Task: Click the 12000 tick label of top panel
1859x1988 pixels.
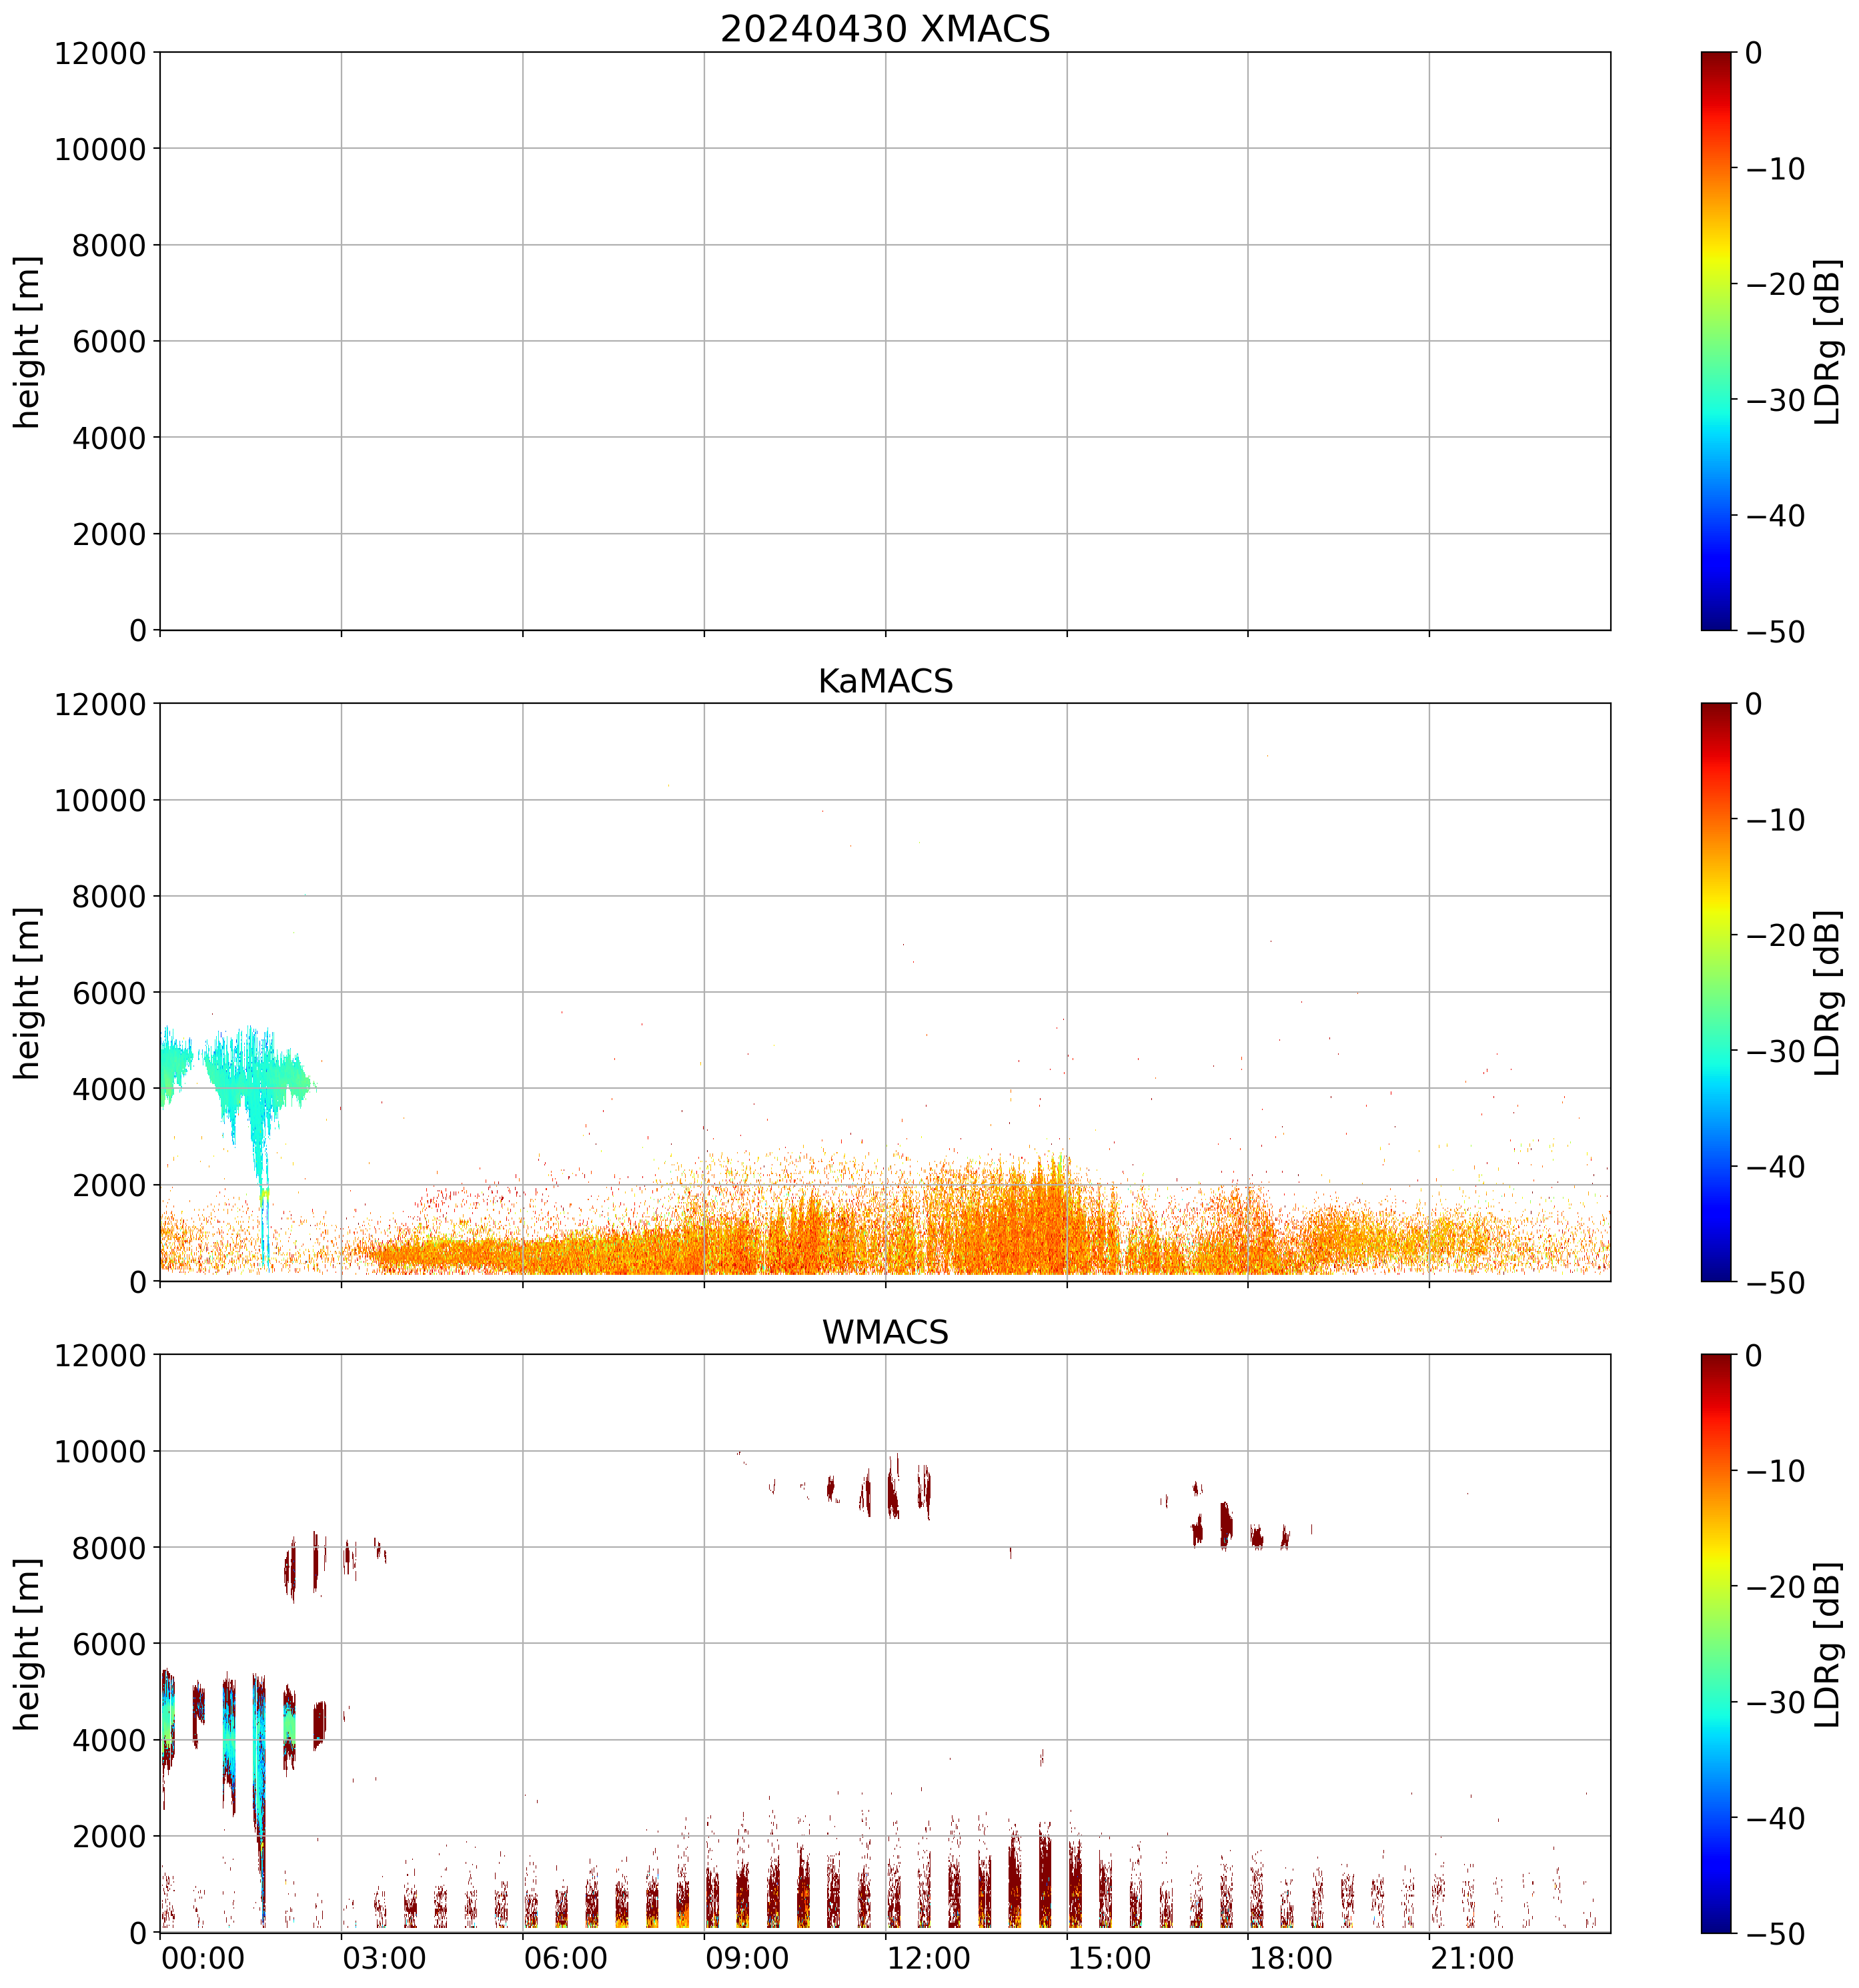Action: 100,53
